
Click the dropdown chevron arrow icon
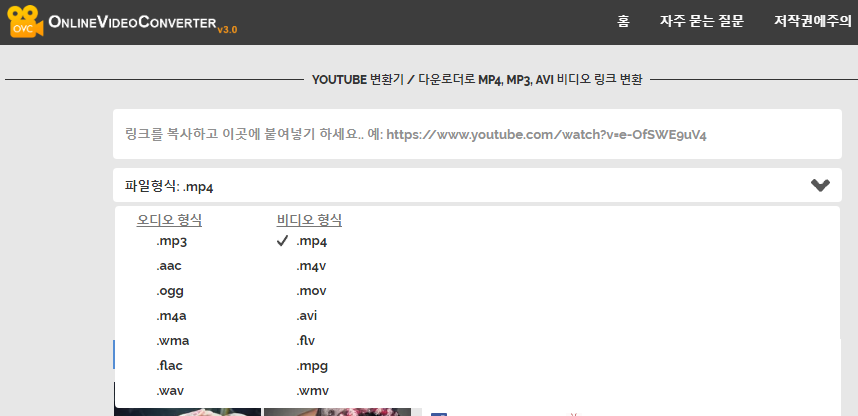coord(820,186)
